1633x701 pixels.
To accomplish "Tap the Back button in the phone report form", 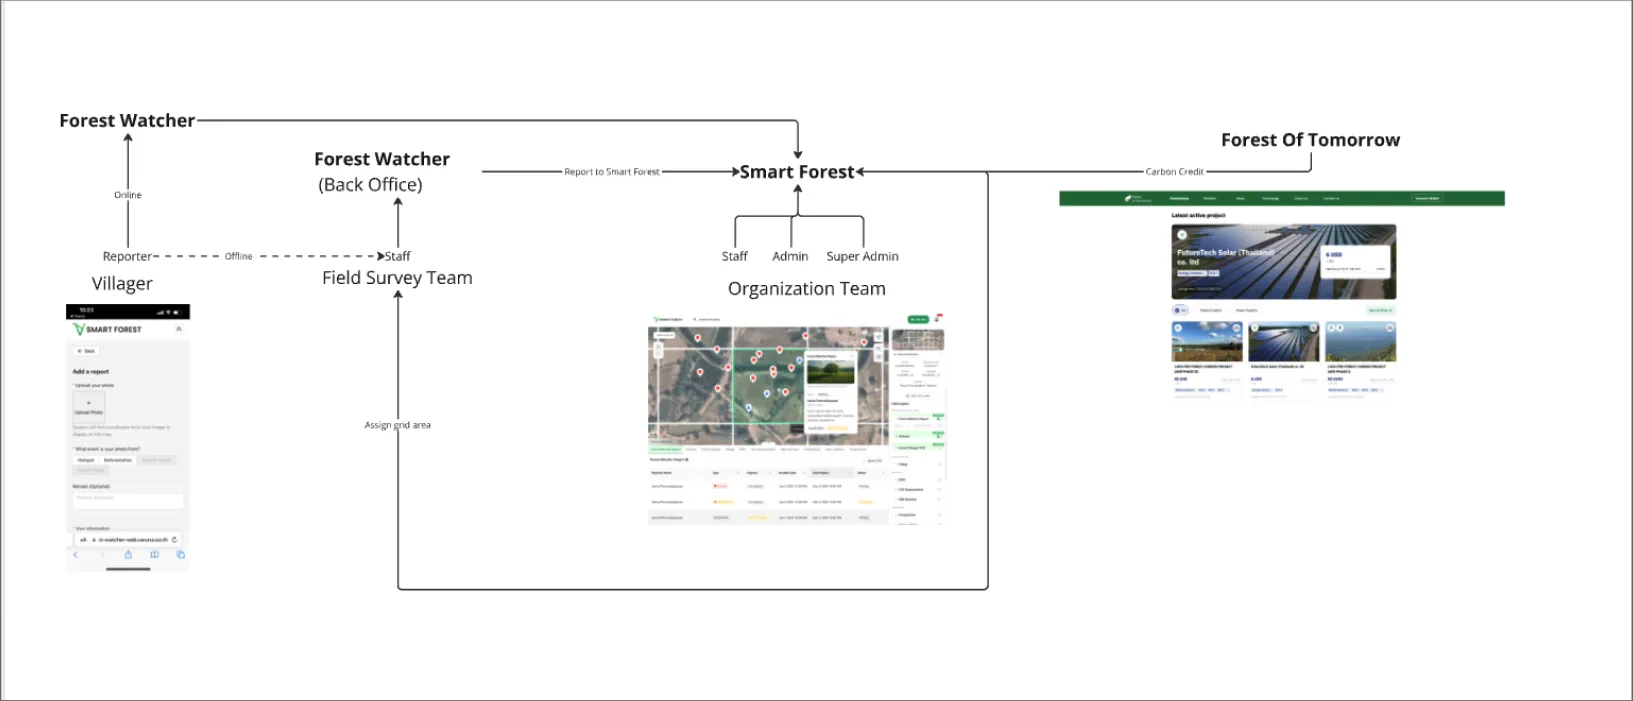I will [x=86, y=351].
